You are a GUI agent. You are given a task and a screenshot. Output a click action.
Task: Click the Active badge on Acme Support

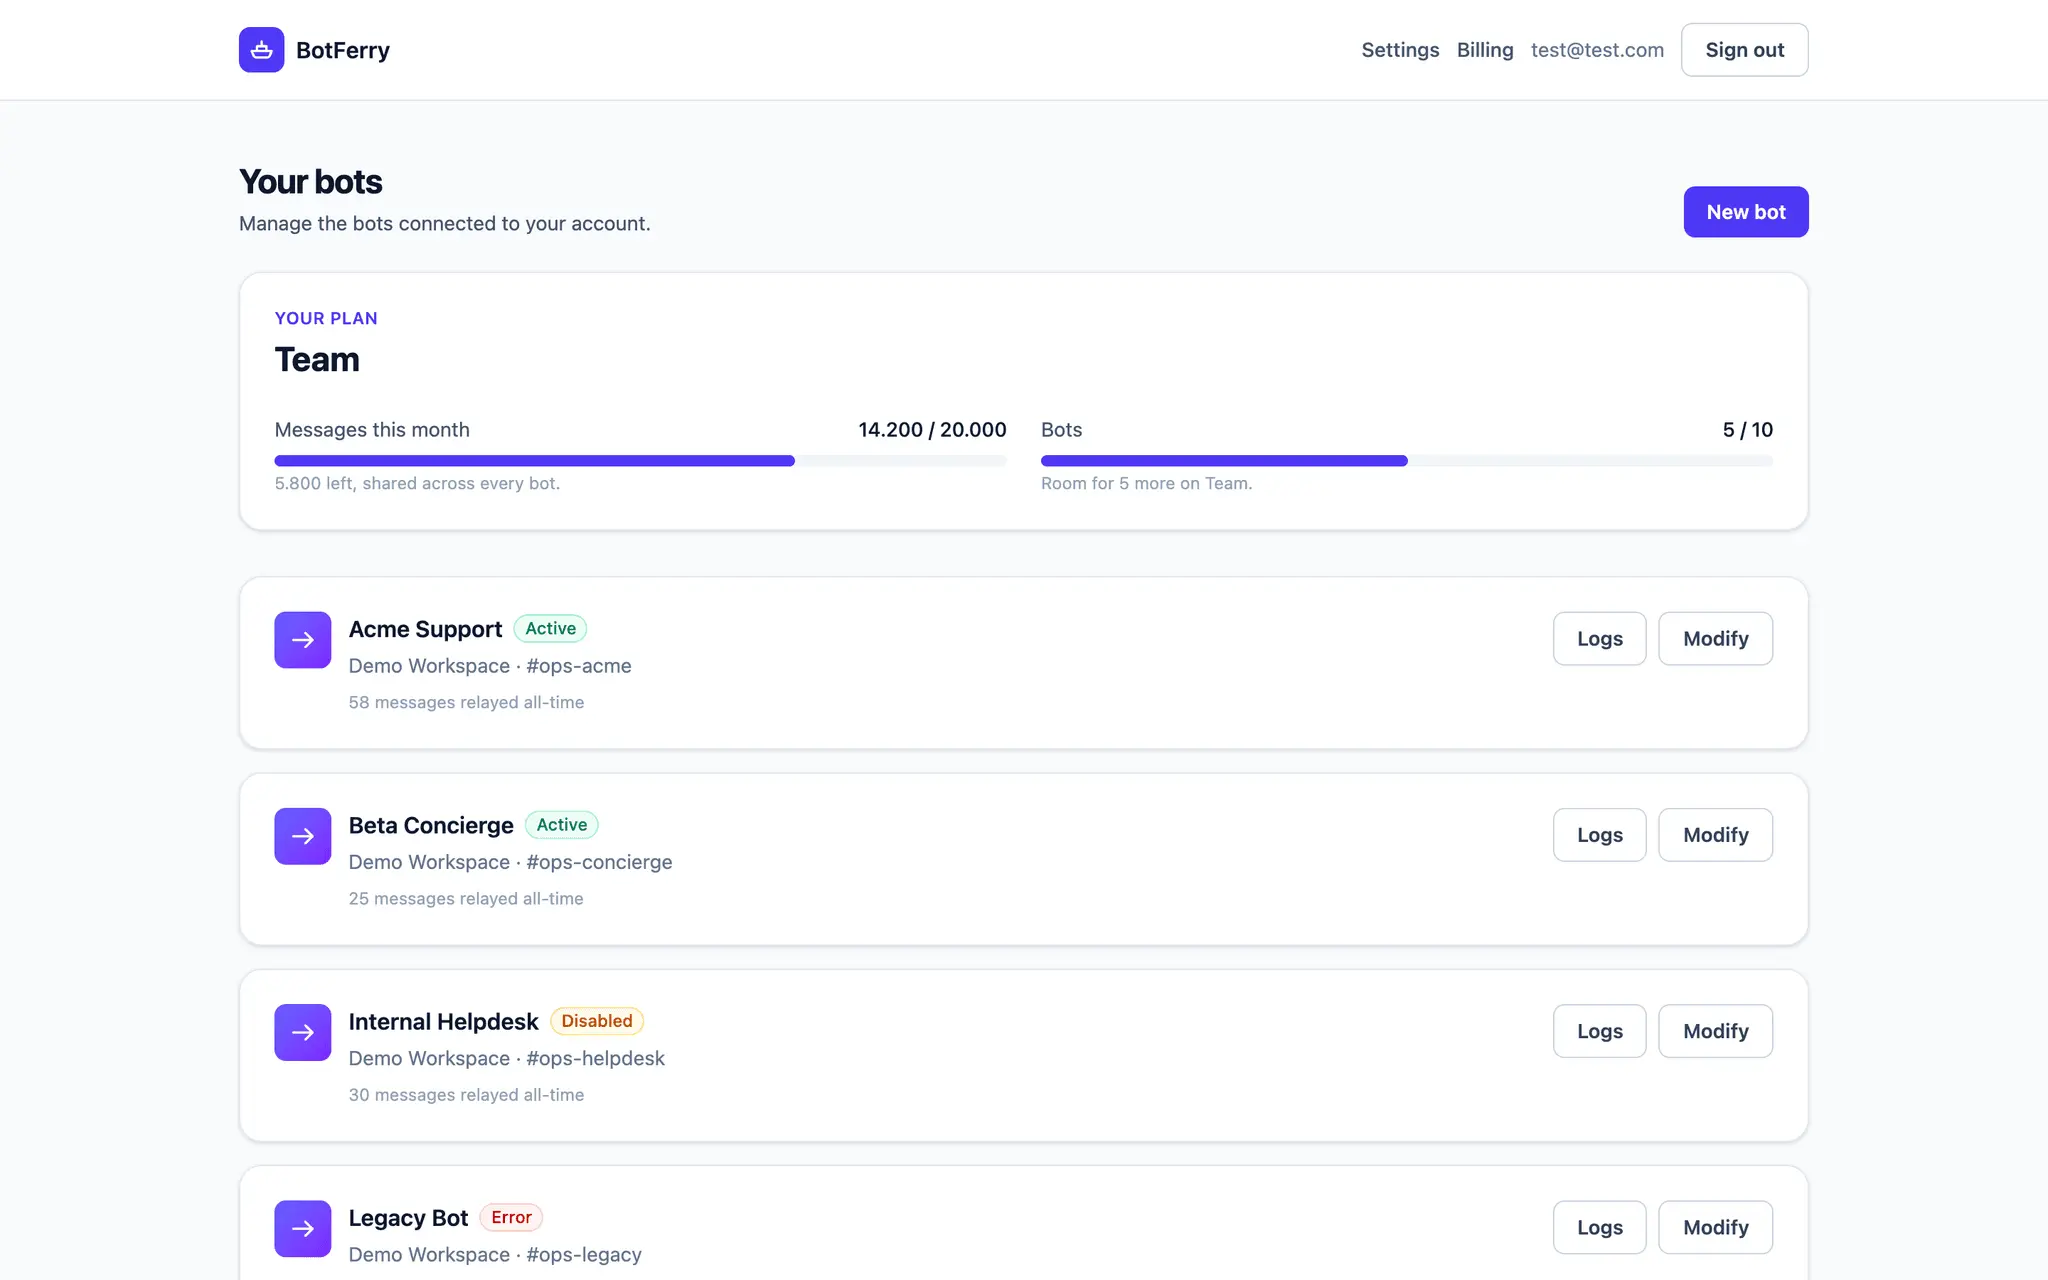pyautogui.click(x=550, y=628)
